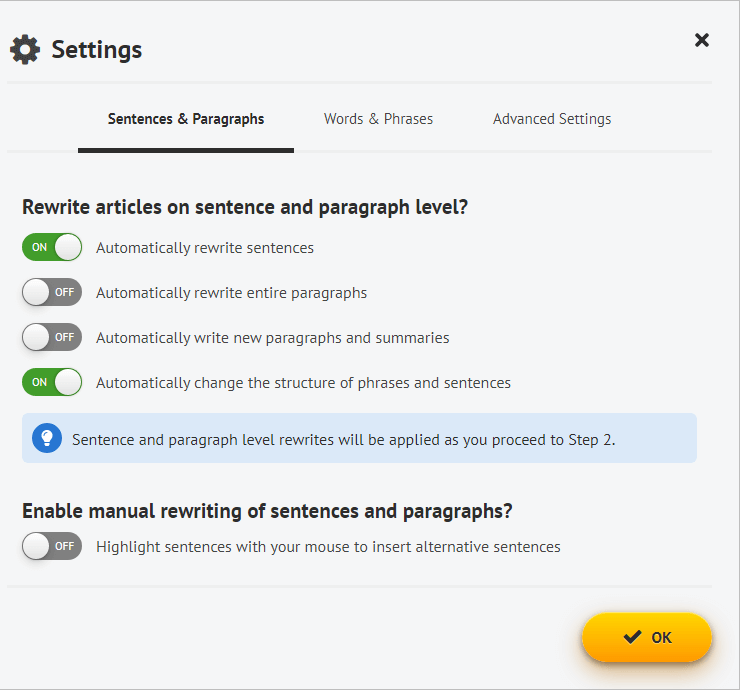The height and width of the screenshot is (690, 740).
Task: Click the 'Highlight sentences with your mouse' label
Action: coord(328,547)
